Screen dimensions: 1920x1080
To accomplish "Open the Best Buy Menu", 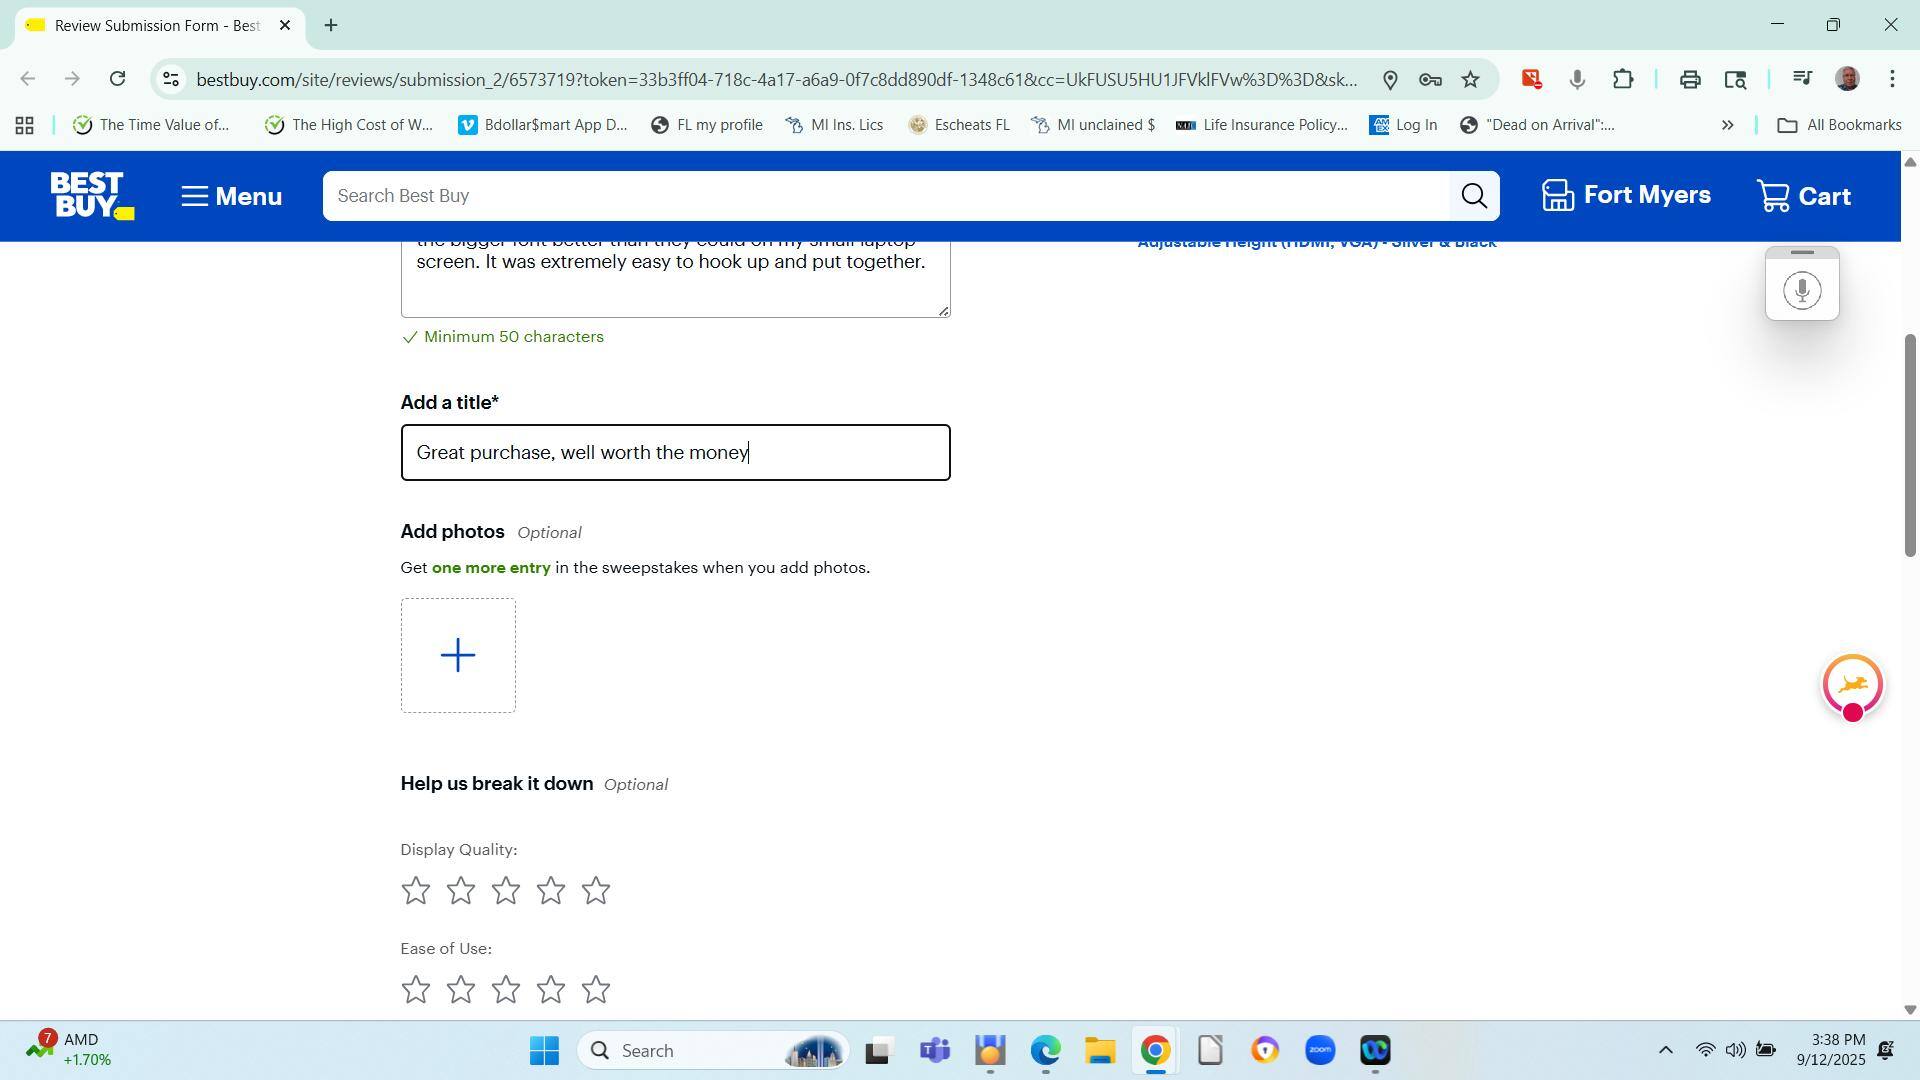I will 231,196.
